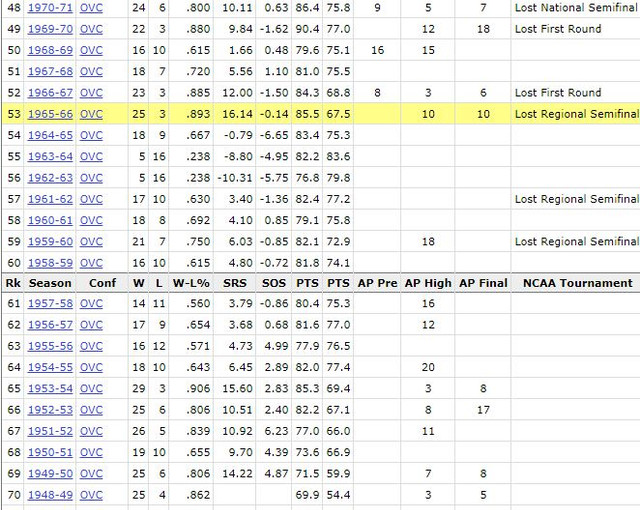Click the .893 win percentage cell
Image resolution: width=640 pixels, height=510 pixels.
[198, 114]
